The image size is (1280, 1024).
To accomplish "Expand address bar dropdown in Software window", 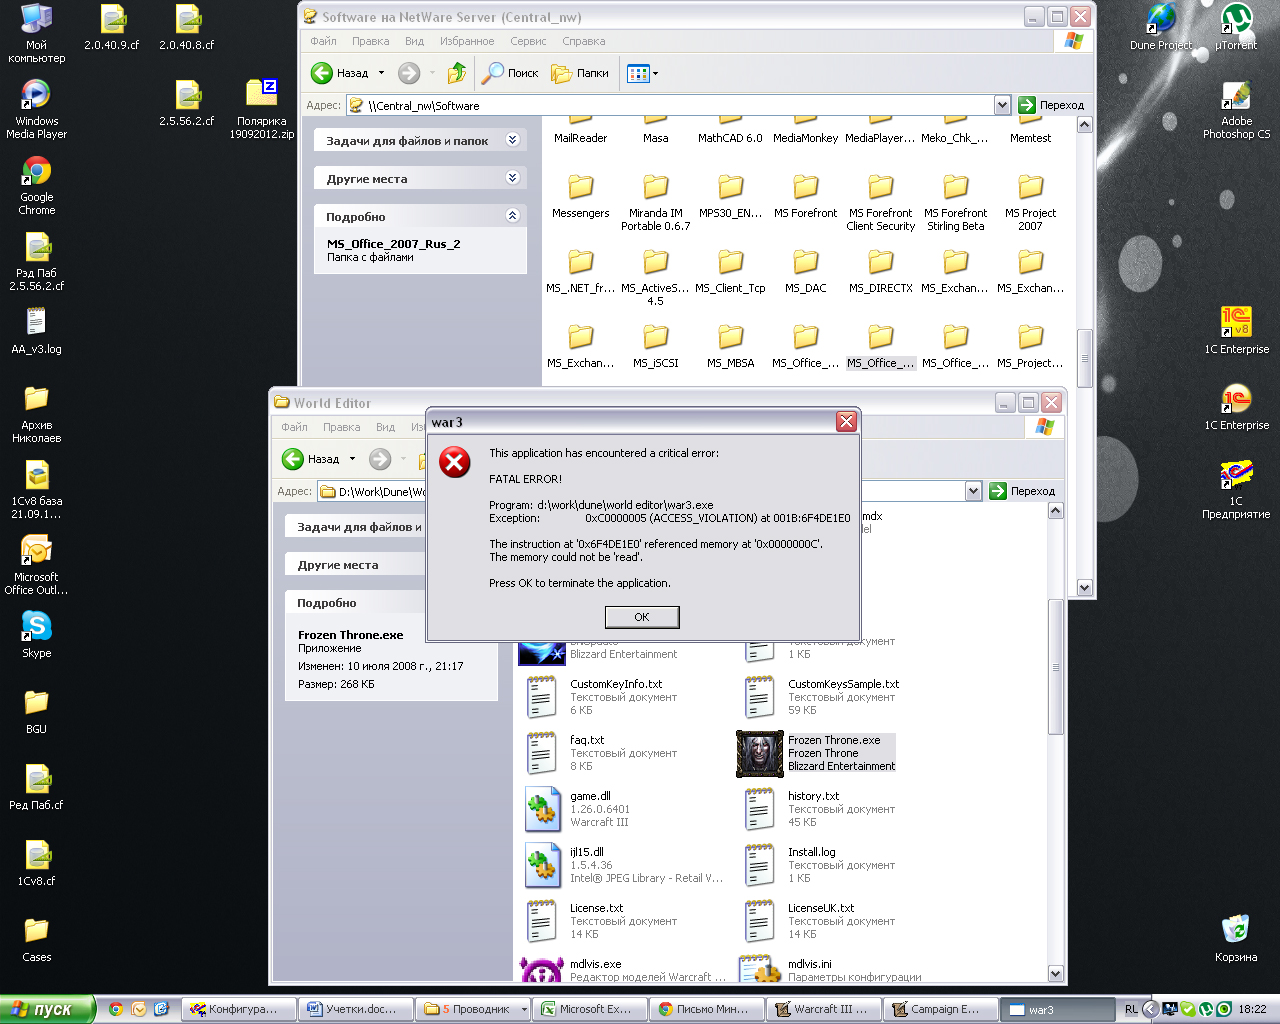I will point(1002,105).
